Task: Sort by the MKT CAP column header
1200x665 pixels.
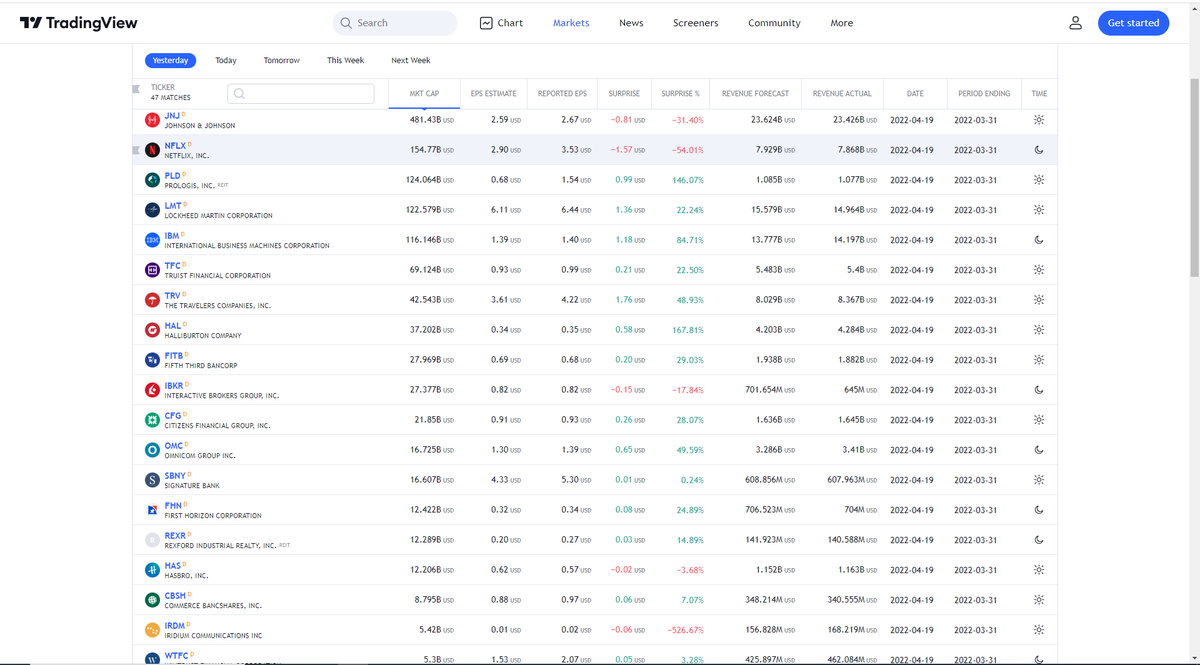Action: (x=424, y=94)
